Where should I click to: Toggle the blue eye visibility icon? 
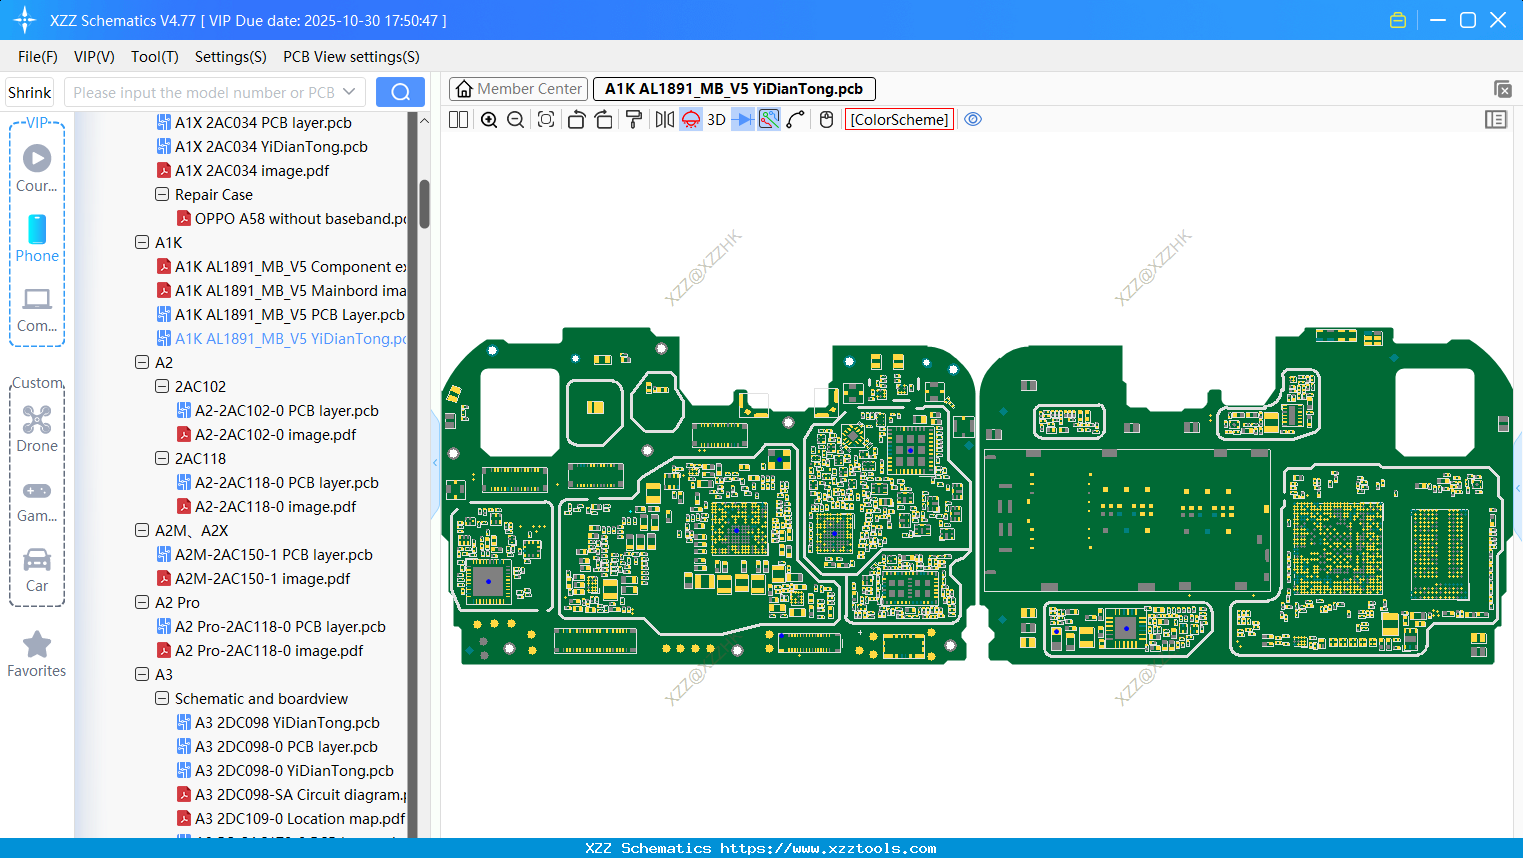pyautogui.click(x=973, y=120)
